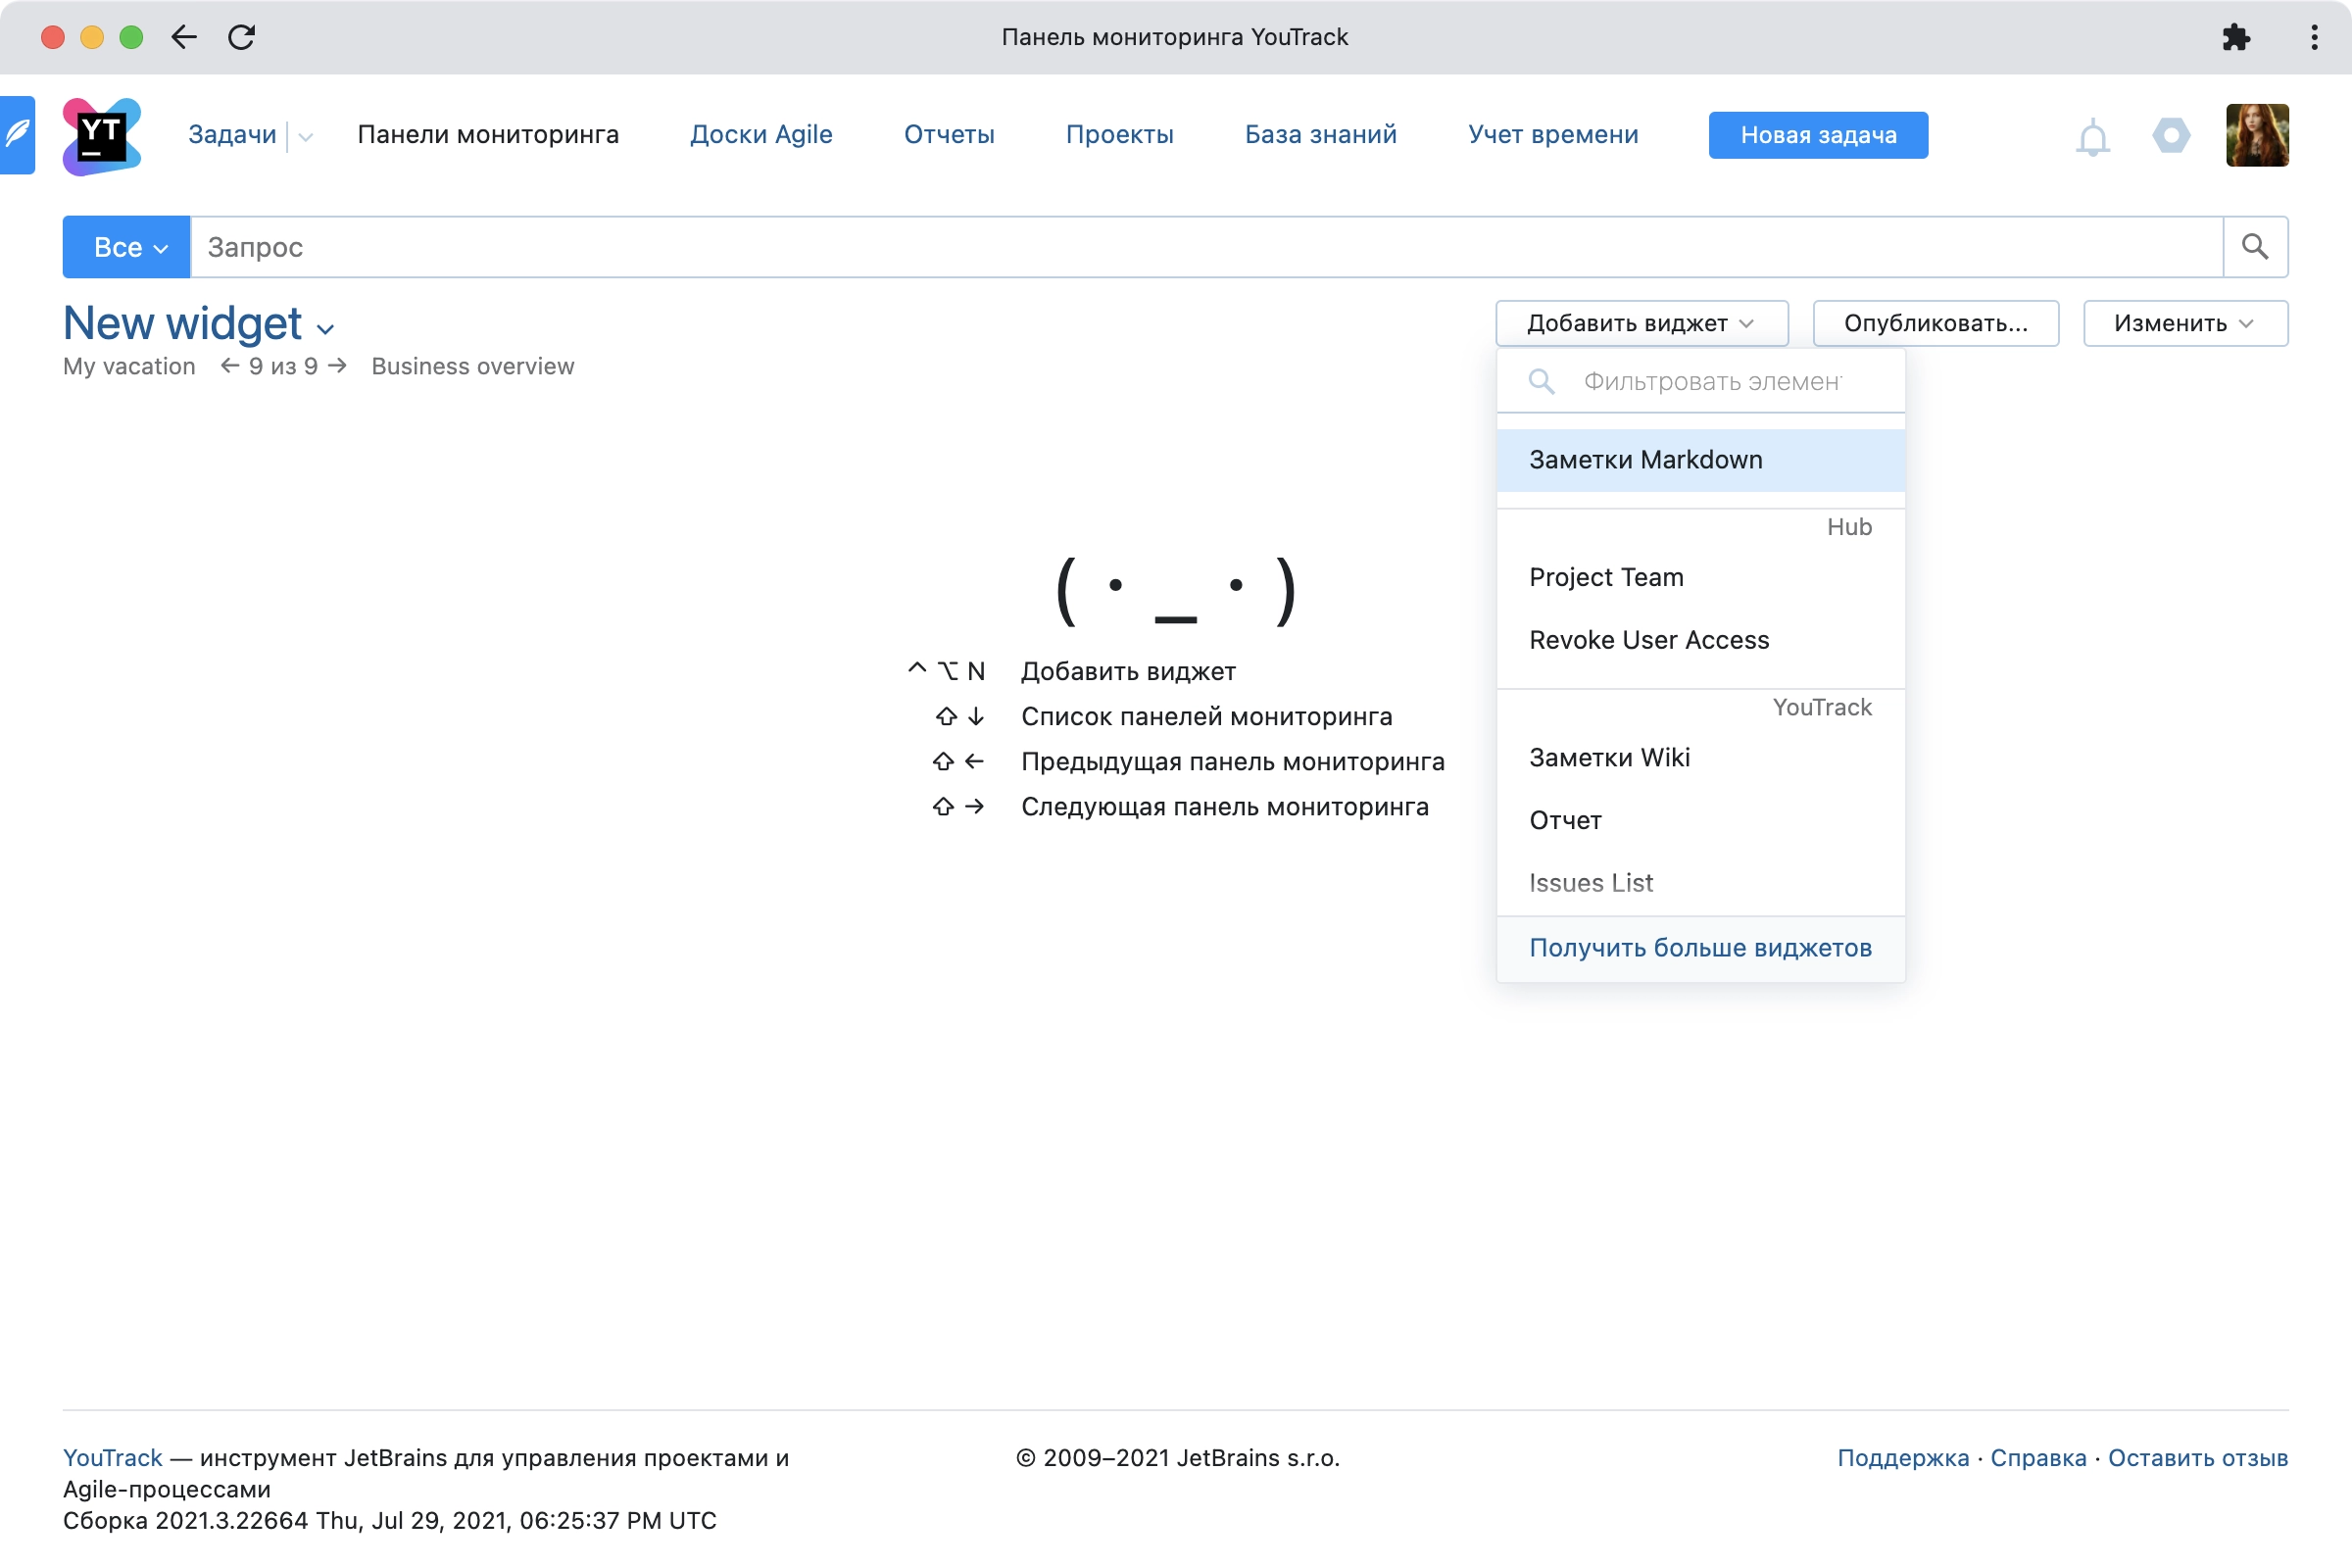The height and width of the screenshot is (1568, 2352).
Task: Click search icon in widget dropdown
Action: coord(1539,381)
